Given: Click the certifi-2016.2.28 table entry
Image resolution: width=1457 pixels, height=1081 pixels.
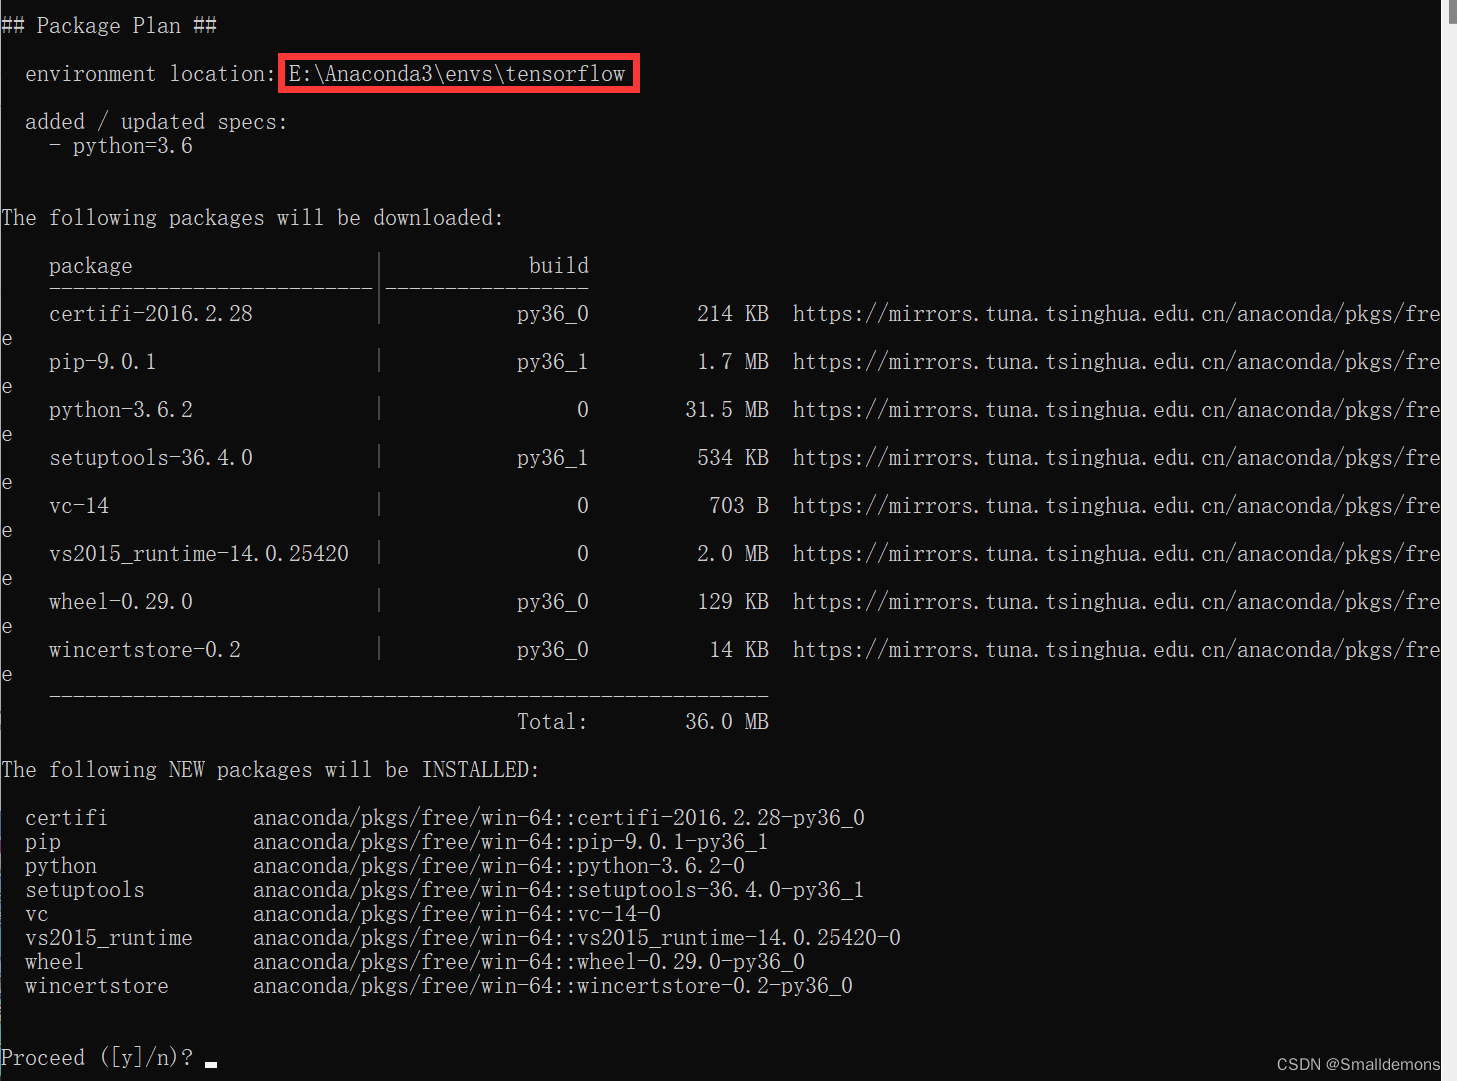Looking at the screenshot, I should 151,314.
